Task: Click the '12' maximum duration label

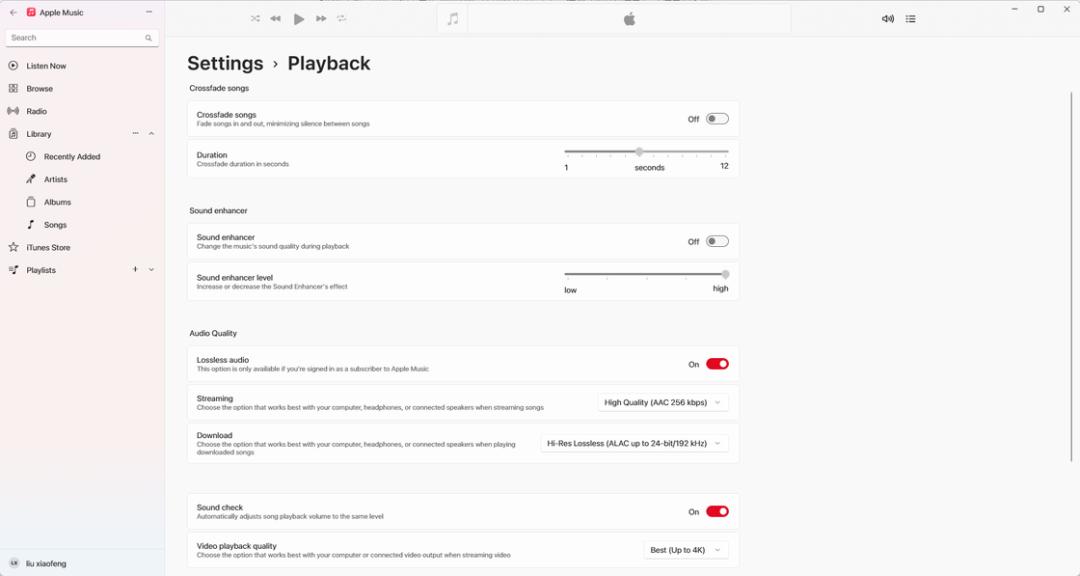Action: pos(724,166)
